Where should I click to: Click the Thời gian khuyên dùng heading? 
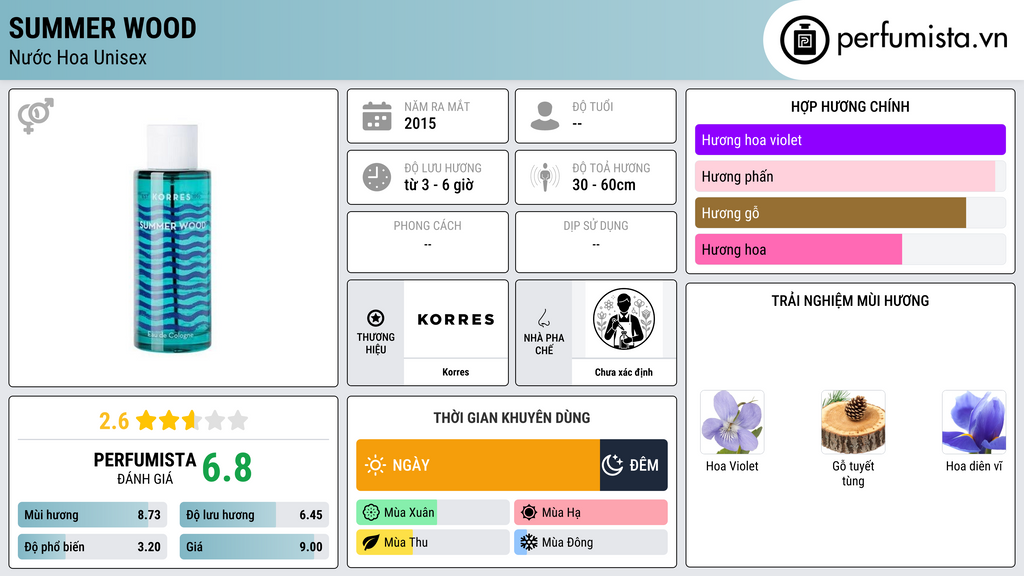tap(512, 417)
